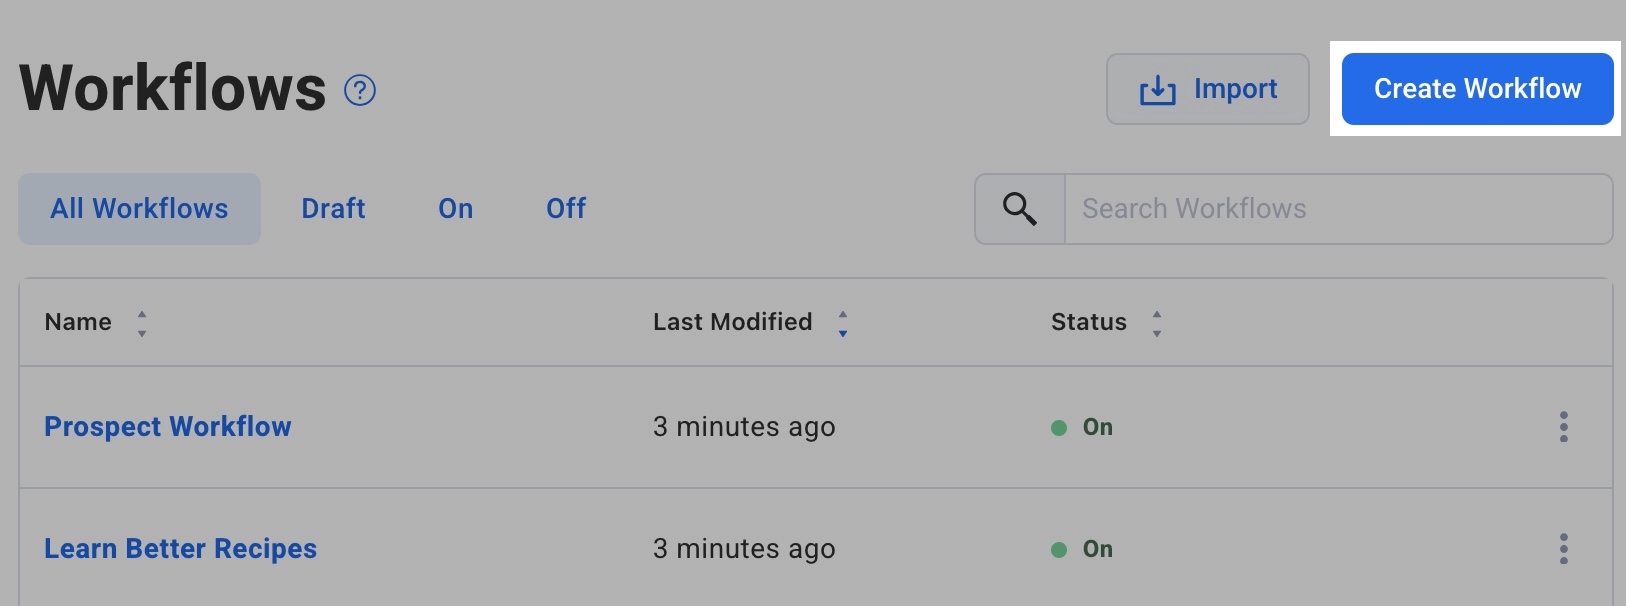This screenshot has width=1626, height=606.
Task: Open the Prospect Workflow link
Action: [167, 426]
